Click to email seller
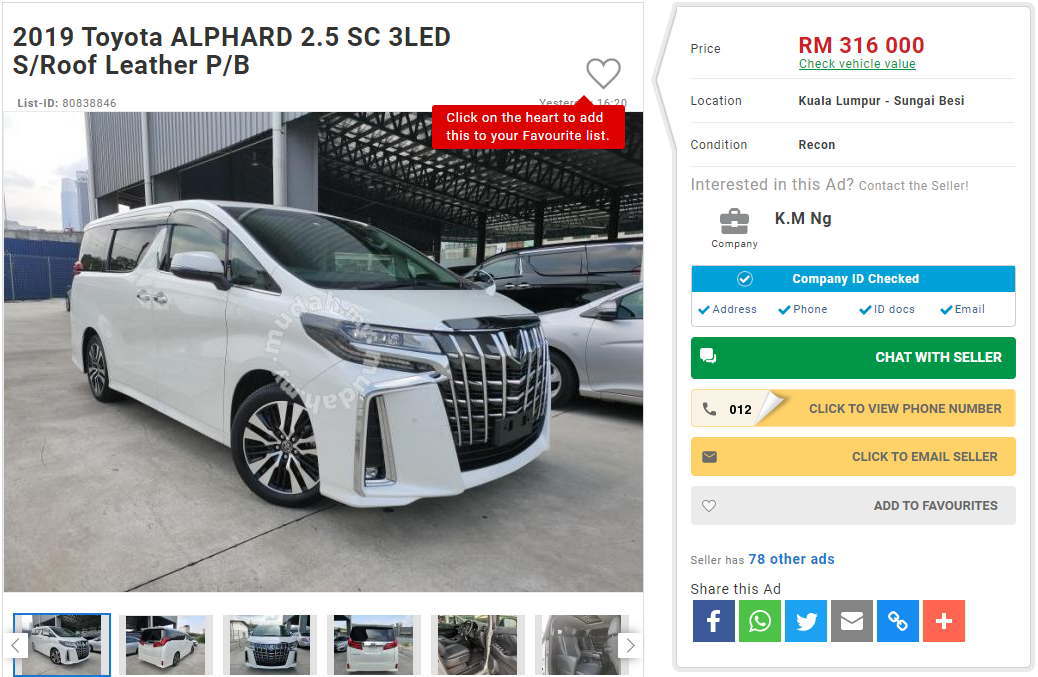1038x677 pixels. pyautogui.click(x=853, y=457)
